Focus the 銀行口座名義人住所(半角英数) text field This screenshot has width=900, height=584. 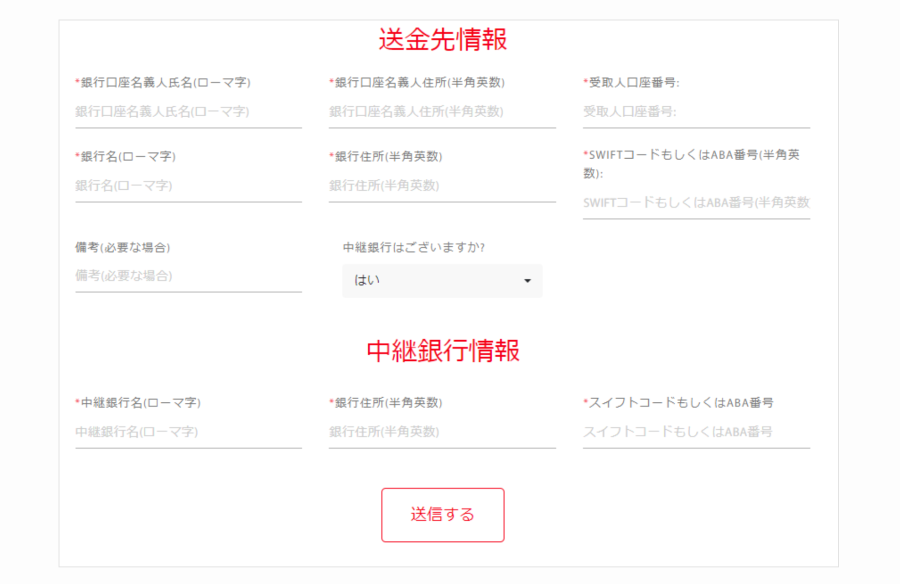[x=442, y=112]
